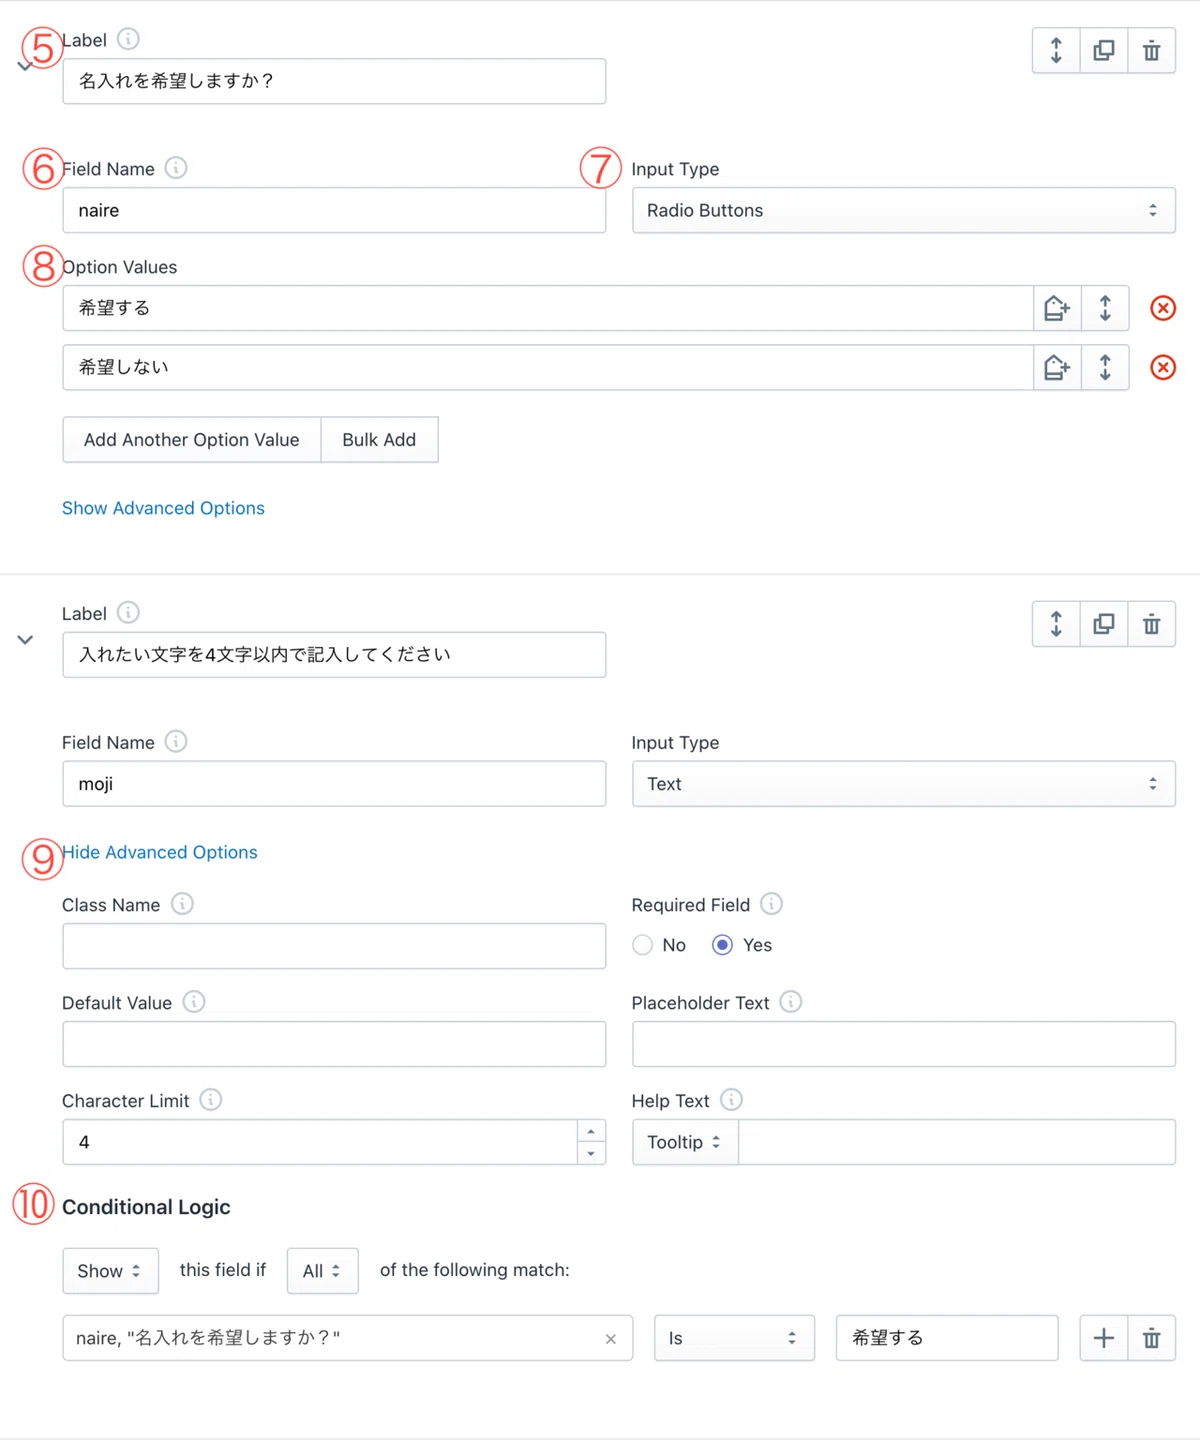1200x1441 pixels.
Task: Decrease the Character Limit value
Action: pyautogui.click(x=591, y=1153)
